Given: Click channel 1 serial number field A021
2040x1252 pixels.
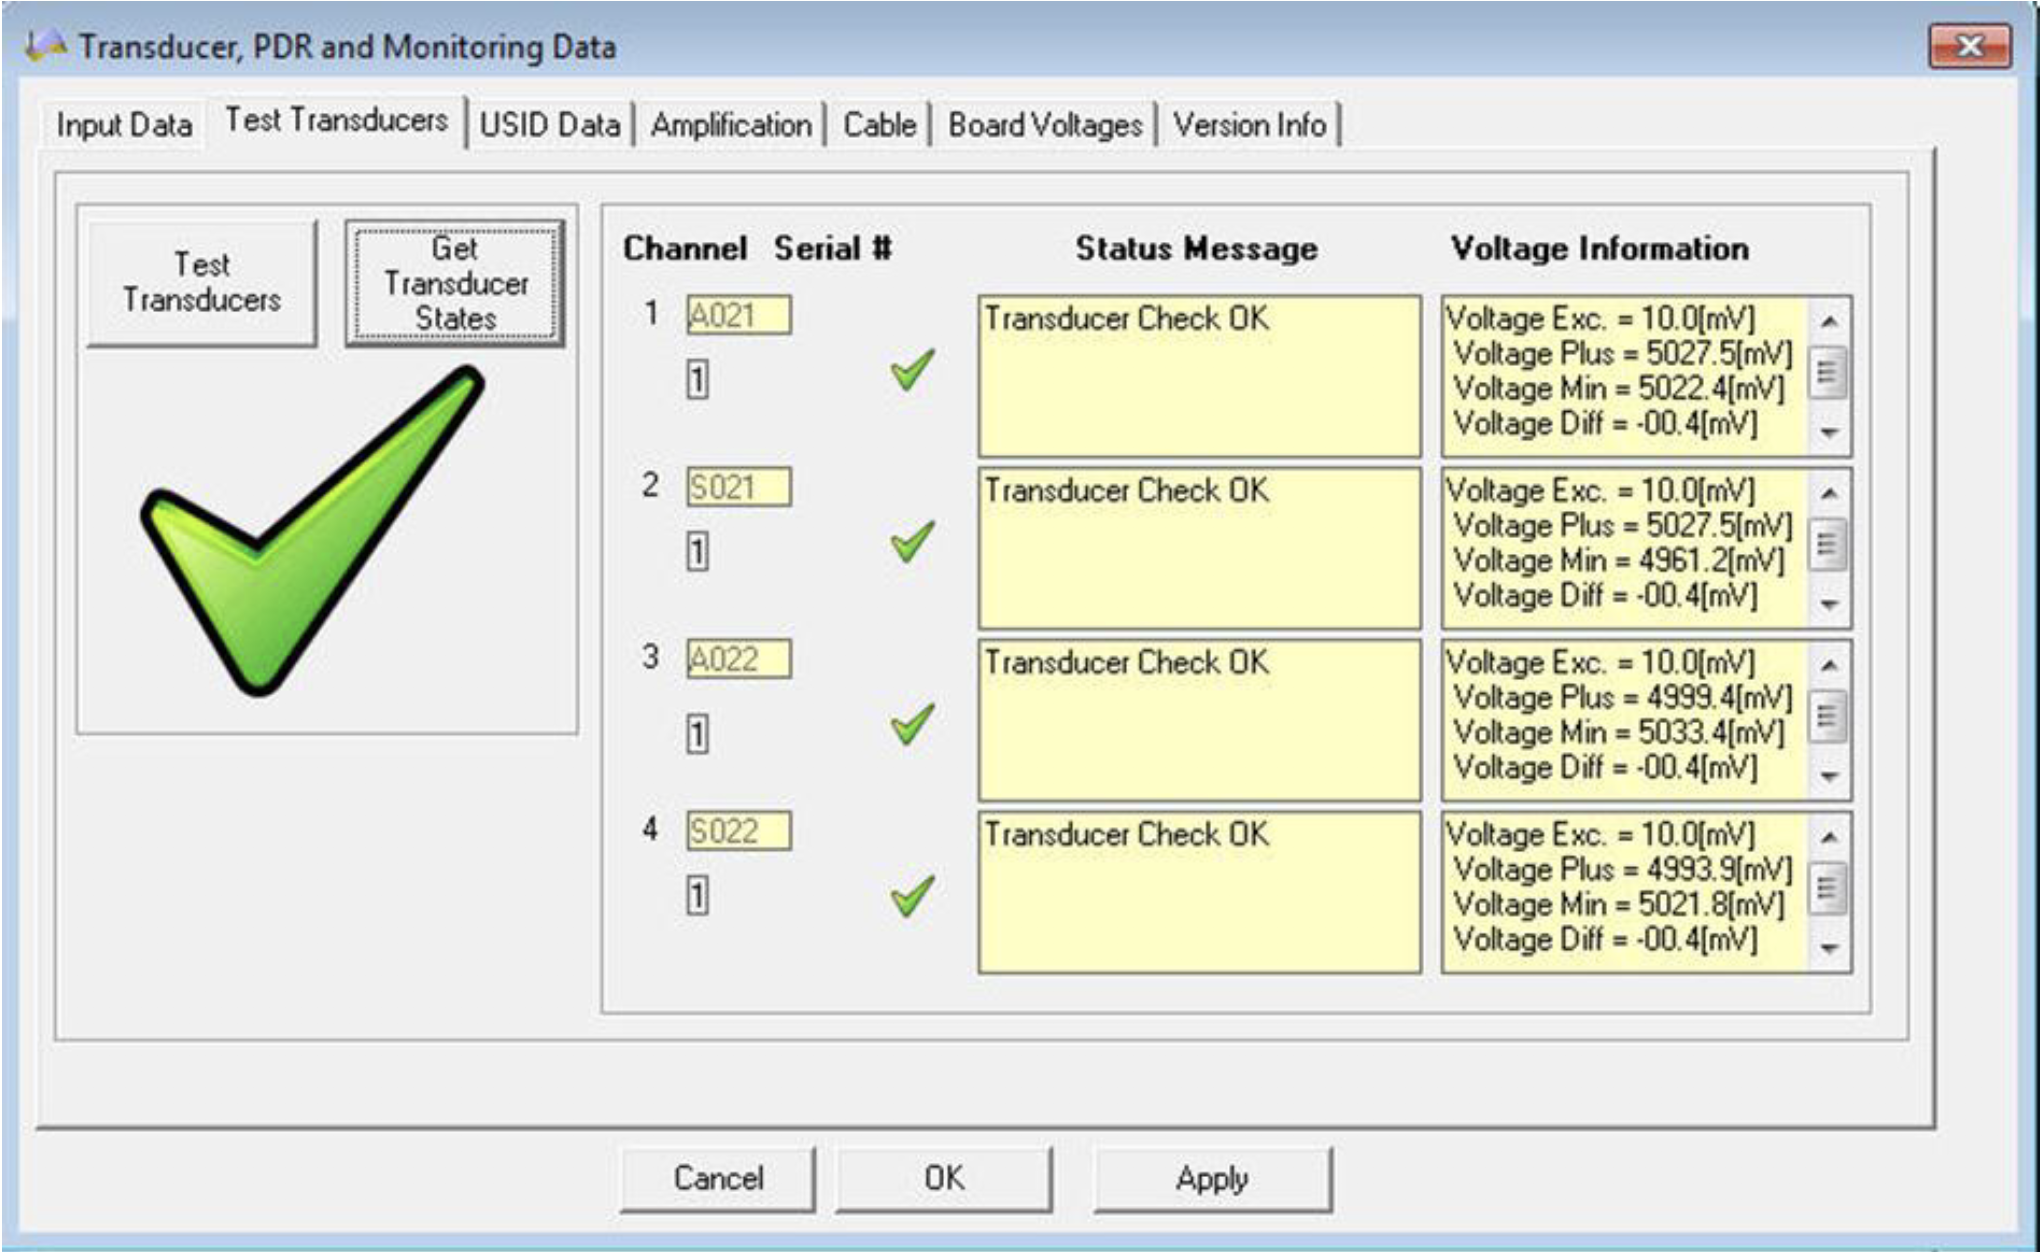Looking at the screenshot, I should click(x=738, y=316).
